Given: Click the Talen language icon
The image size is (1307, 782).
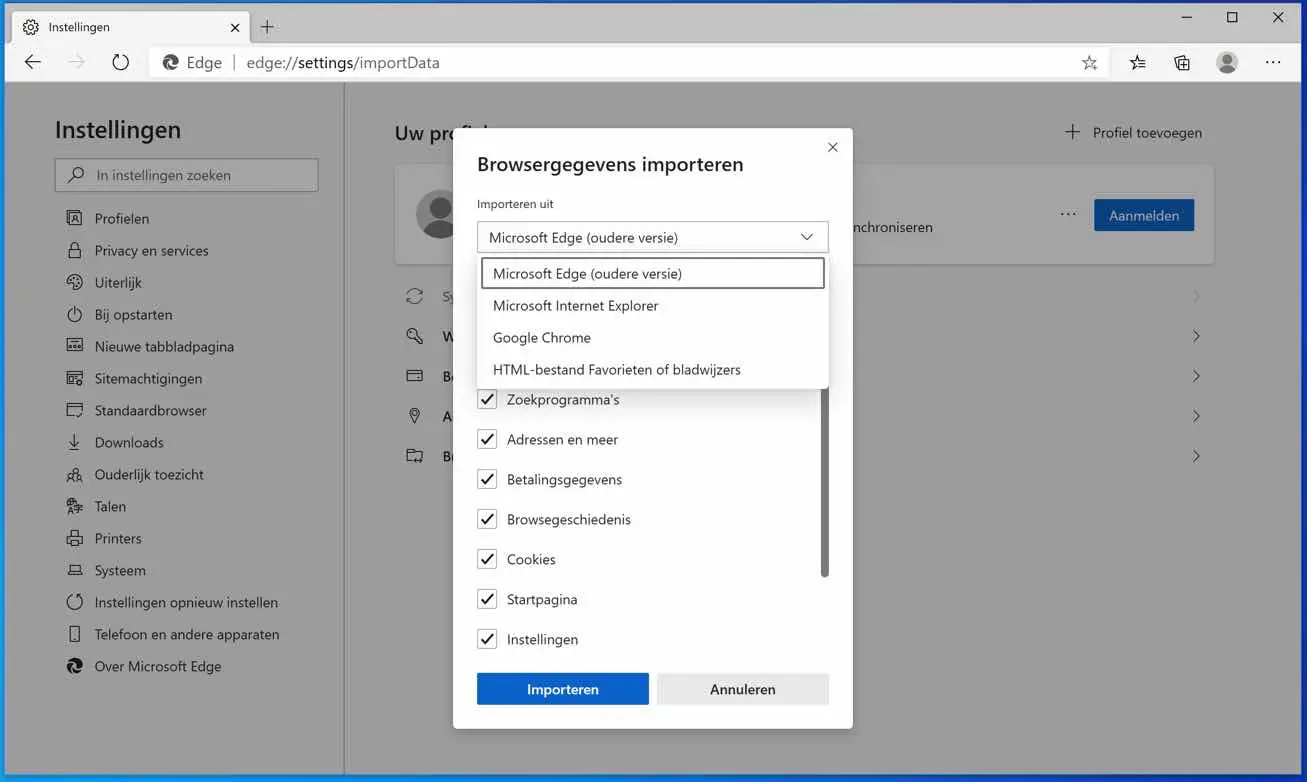Looking at the screenshot, I should [74, 506].
